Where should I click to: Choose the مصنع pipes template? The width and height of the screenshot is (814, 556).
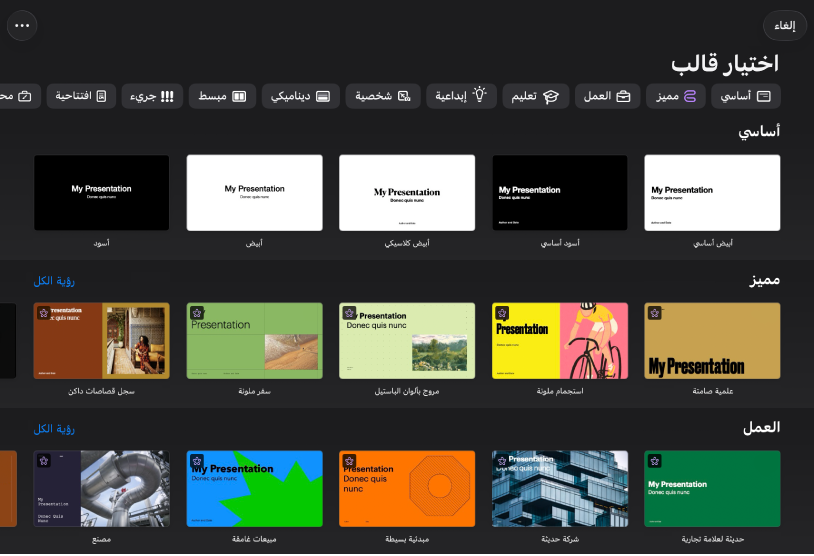pos(101,489)
